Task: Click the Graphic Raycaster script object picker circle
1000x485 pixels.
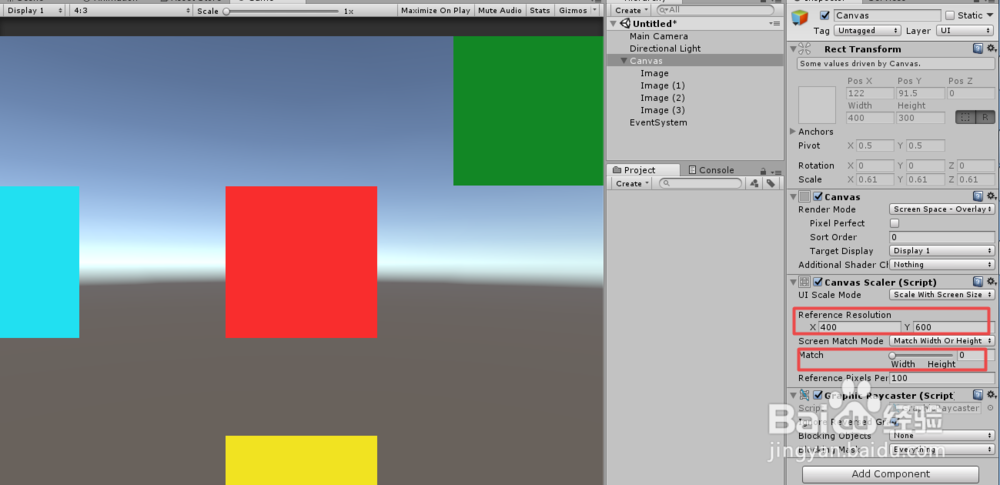Action: (x=990, y=408)
